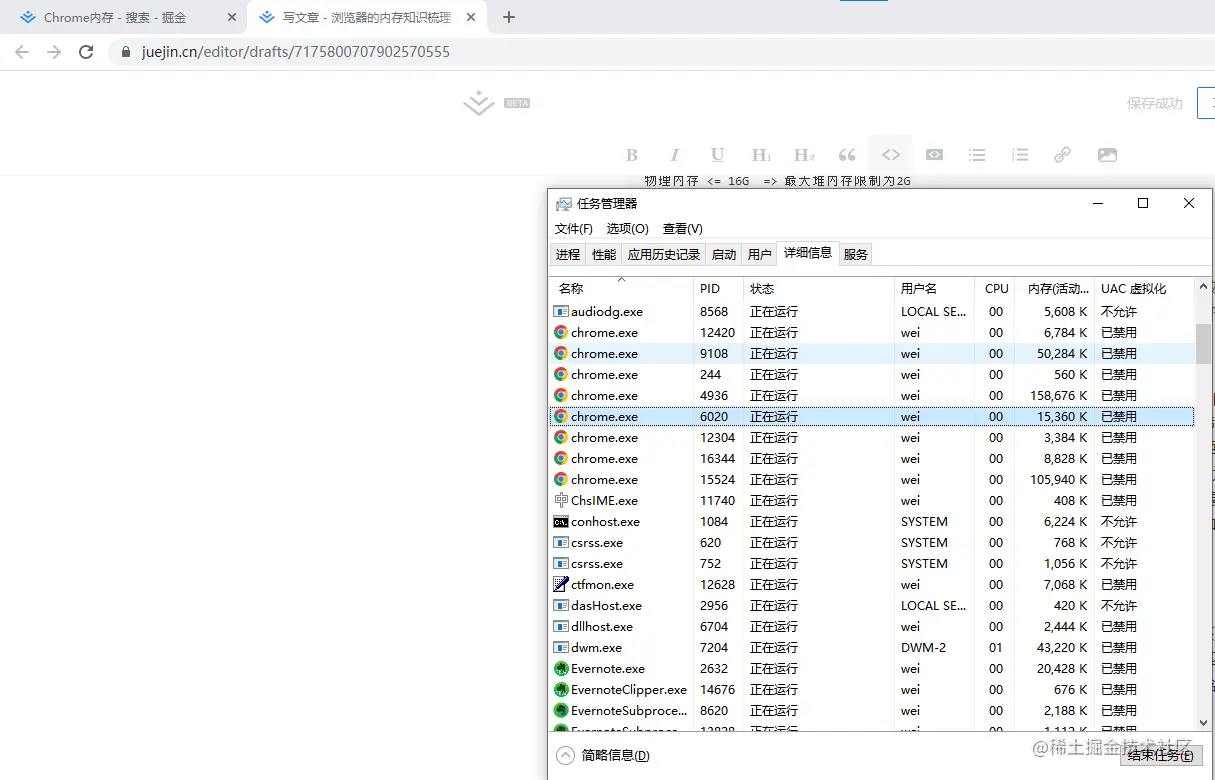Sort by PID column header
Viewport: 1215px width, 780px height.
[x=718, y=288]
